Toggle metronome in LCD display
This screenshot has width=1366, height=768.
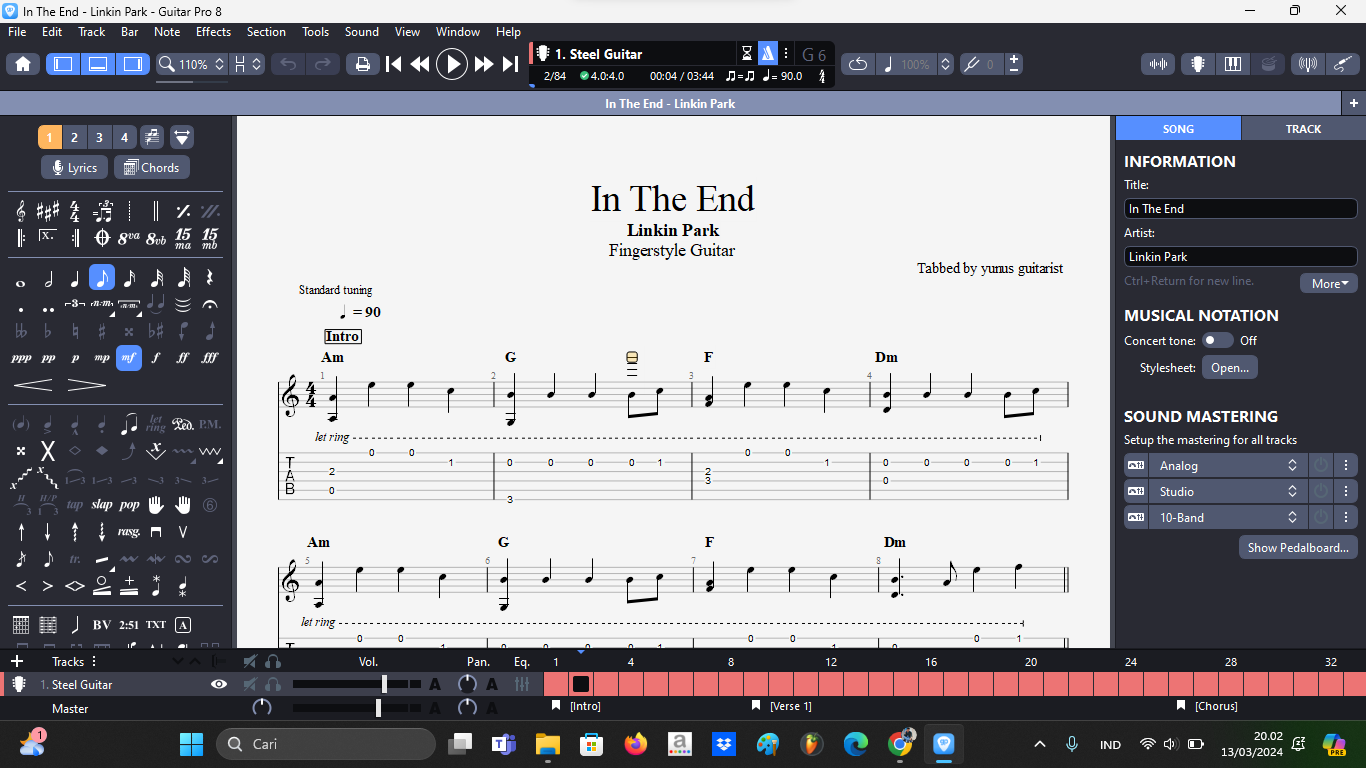click(767, 53)
